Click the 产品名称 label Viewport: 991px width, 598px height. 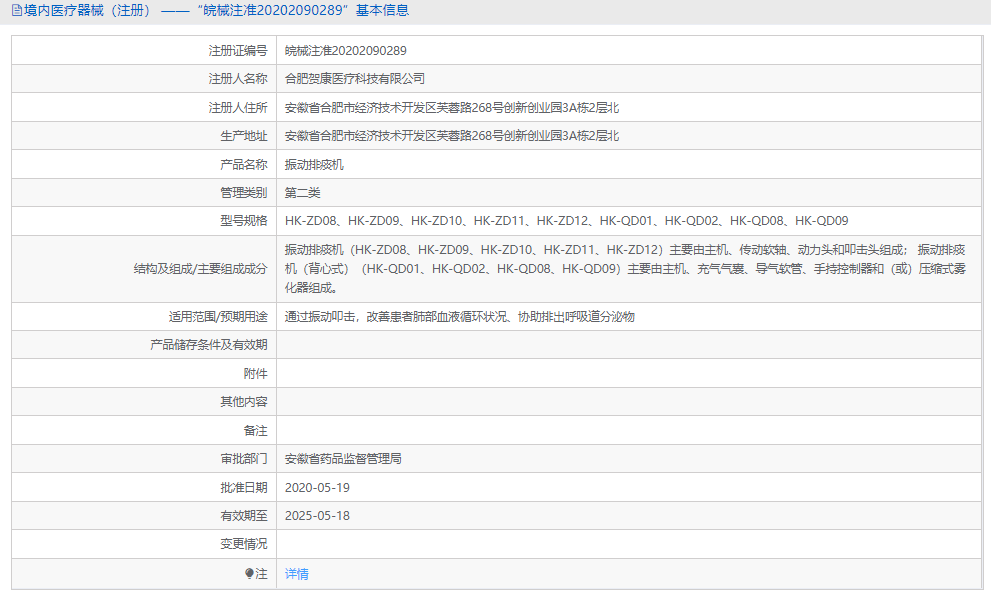[243, 164]
